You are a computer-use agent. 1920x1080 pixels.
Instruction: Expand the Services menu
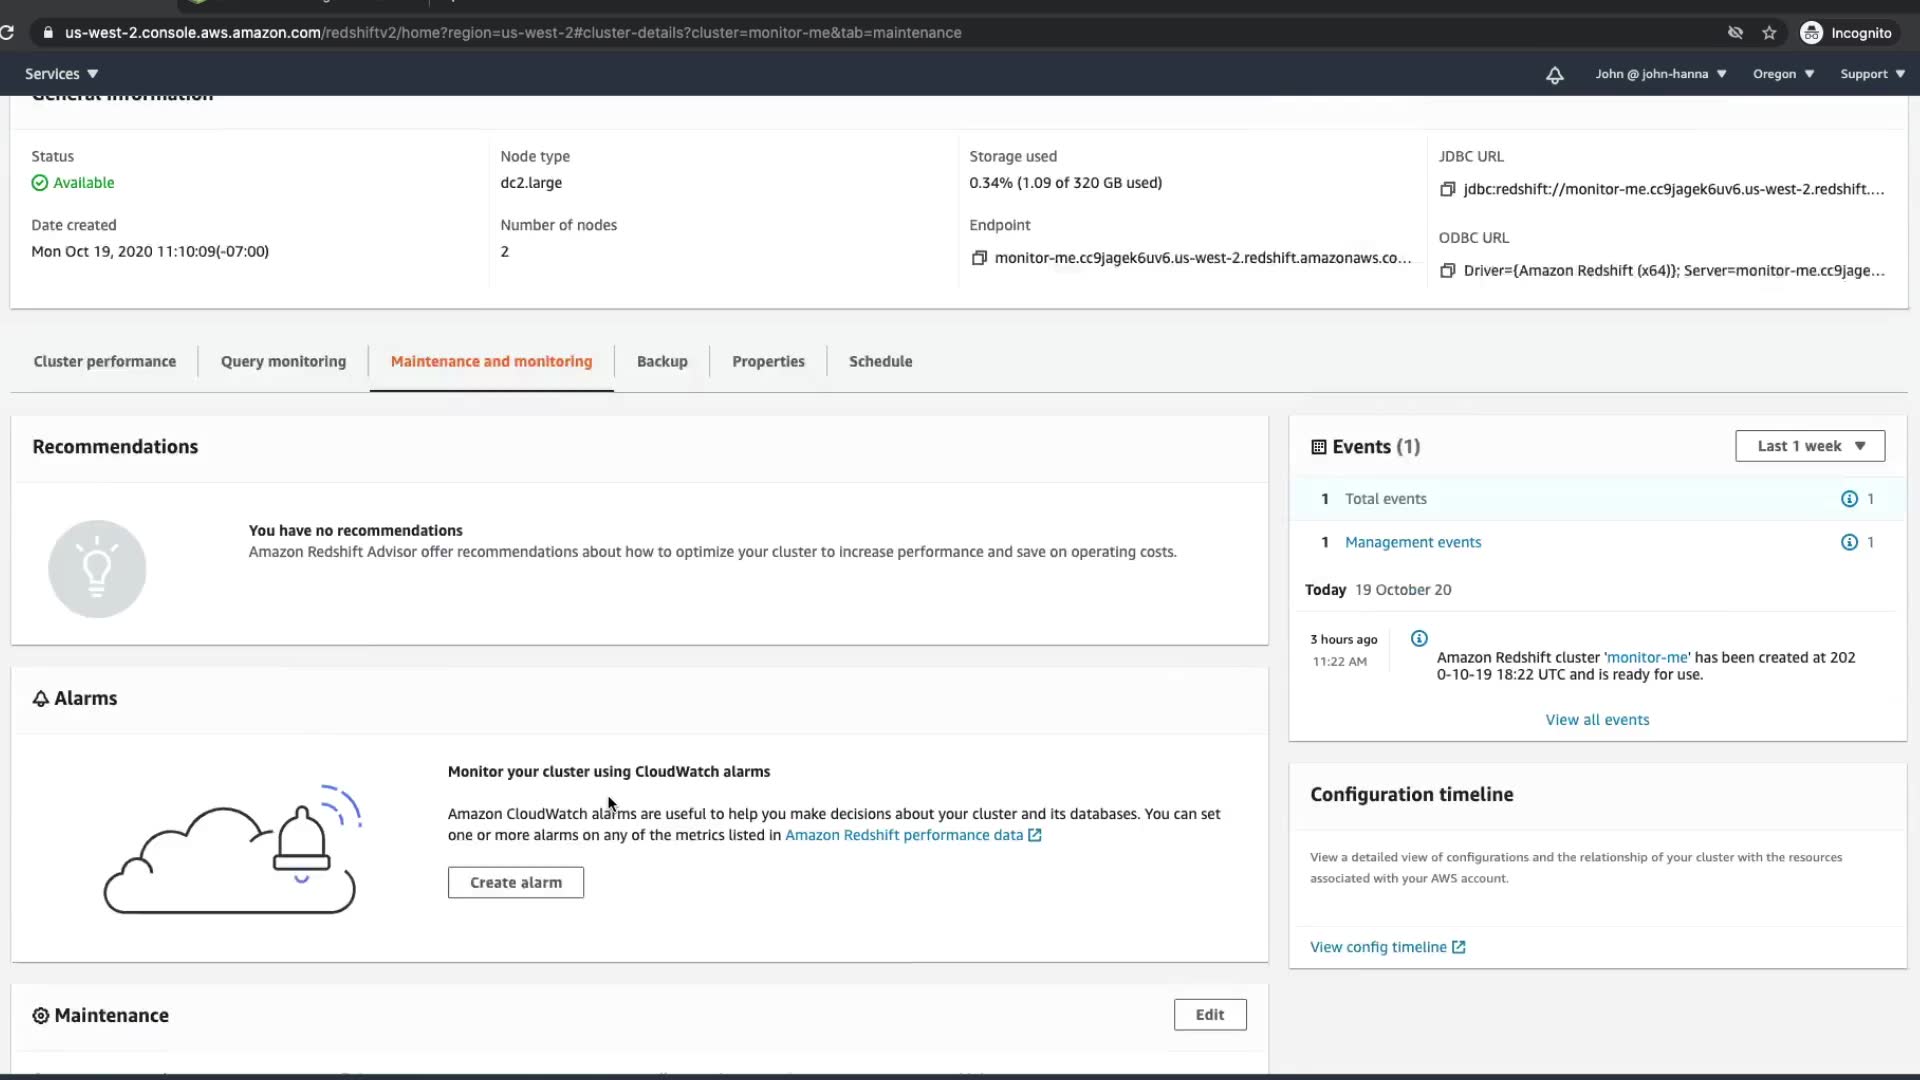[61, 74]
